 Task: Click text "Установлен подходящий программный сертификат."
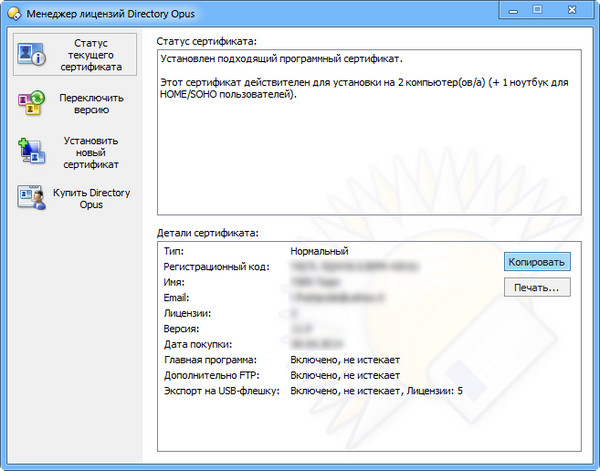pyautogui.click(x=281, y=59)
